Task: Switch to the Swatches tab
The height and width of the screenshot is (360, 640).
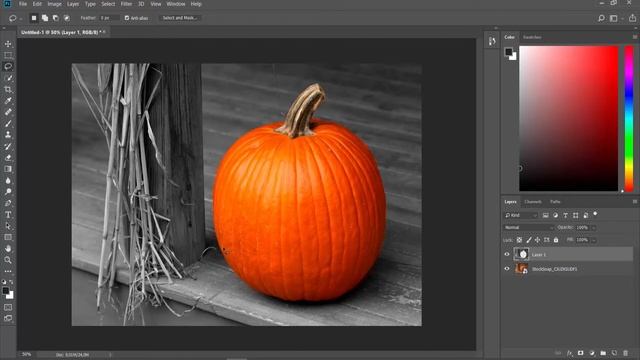Action: coord(532,37)
